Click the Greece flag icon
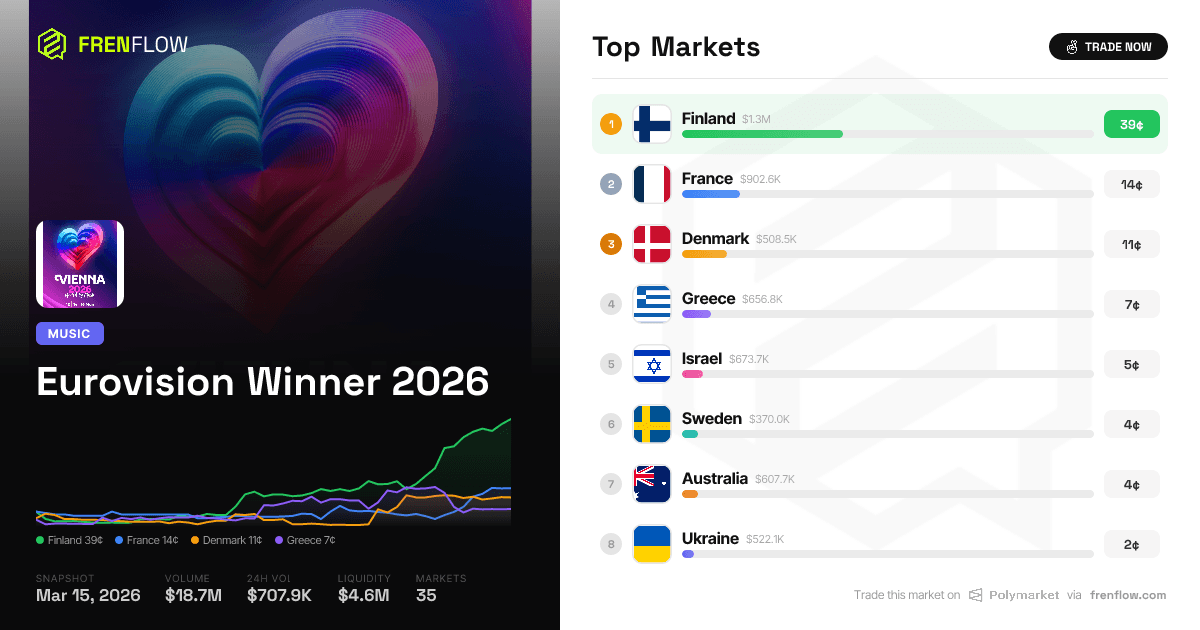1200x630 pixels. click(652, 304)
